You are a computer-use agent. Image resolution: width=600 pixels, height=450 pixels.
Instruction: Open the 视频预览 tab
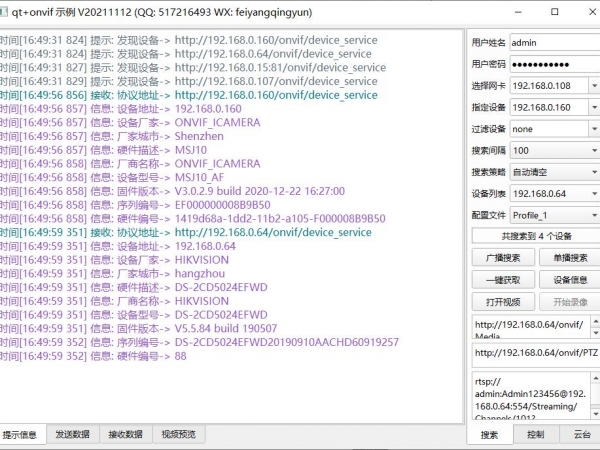[179, 435]
